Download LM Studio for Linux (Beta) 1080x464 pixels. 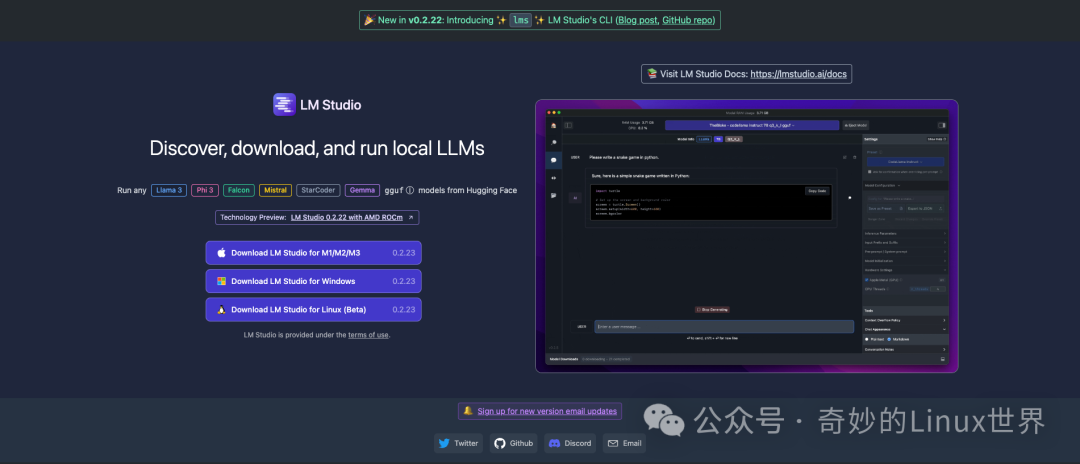point(313,310)
